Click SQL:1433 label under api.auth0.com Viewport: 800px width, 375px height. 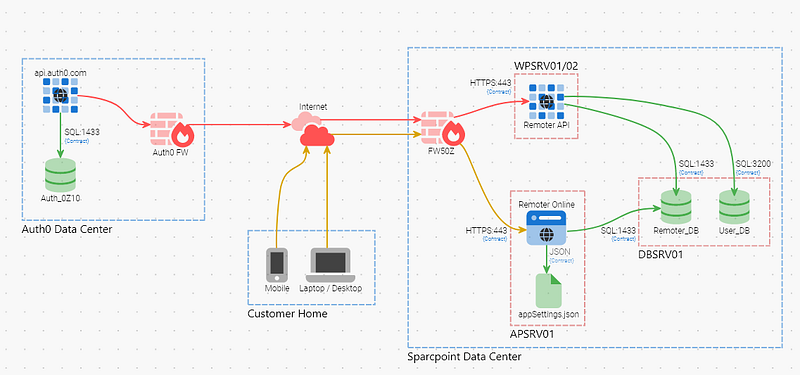click(x=82, y=132)
